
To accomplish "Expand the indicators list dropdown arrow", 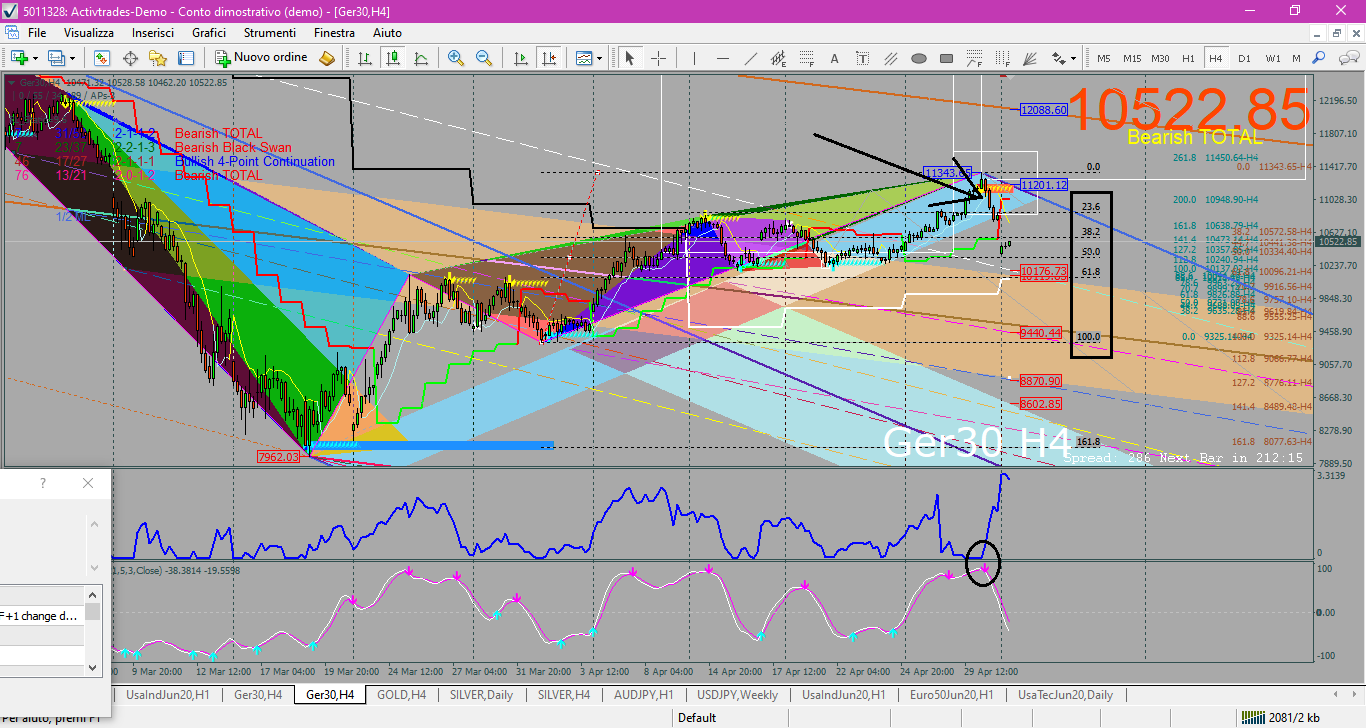I will [600, 58].
